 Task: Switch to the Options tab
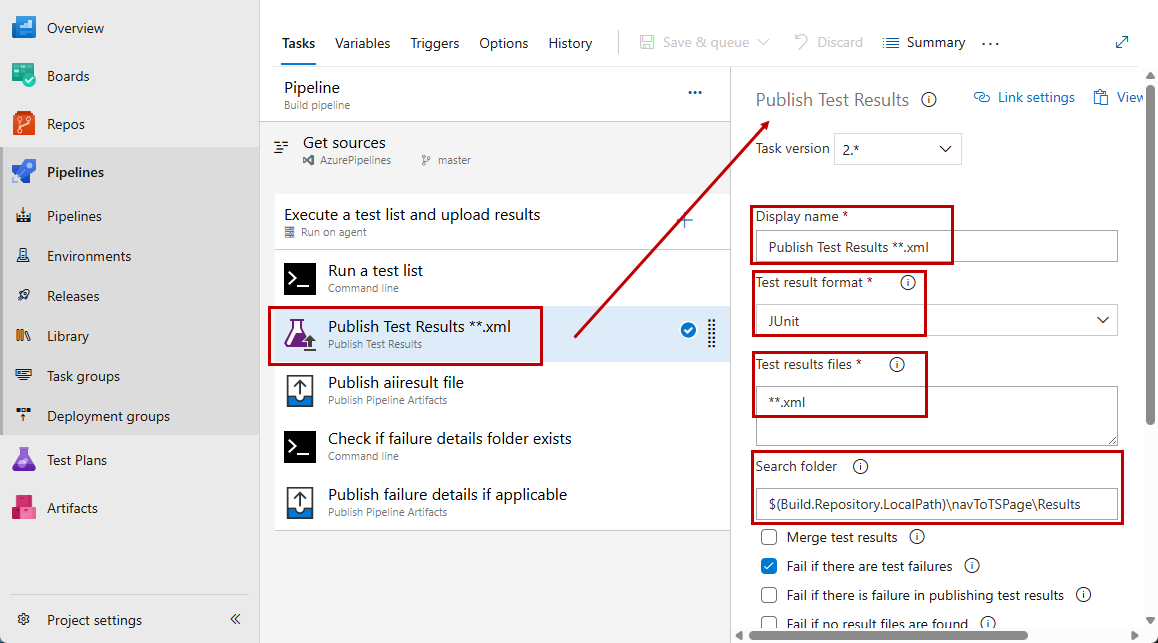[x=504, y=43]
